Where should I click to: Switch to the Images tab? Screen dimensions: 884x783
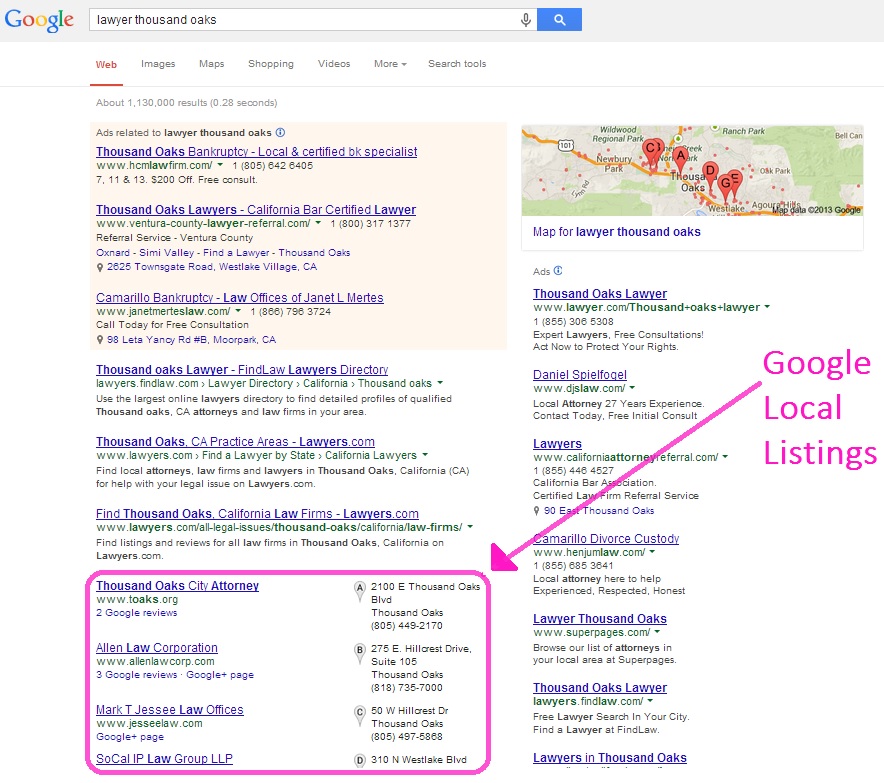pos(158,64)
